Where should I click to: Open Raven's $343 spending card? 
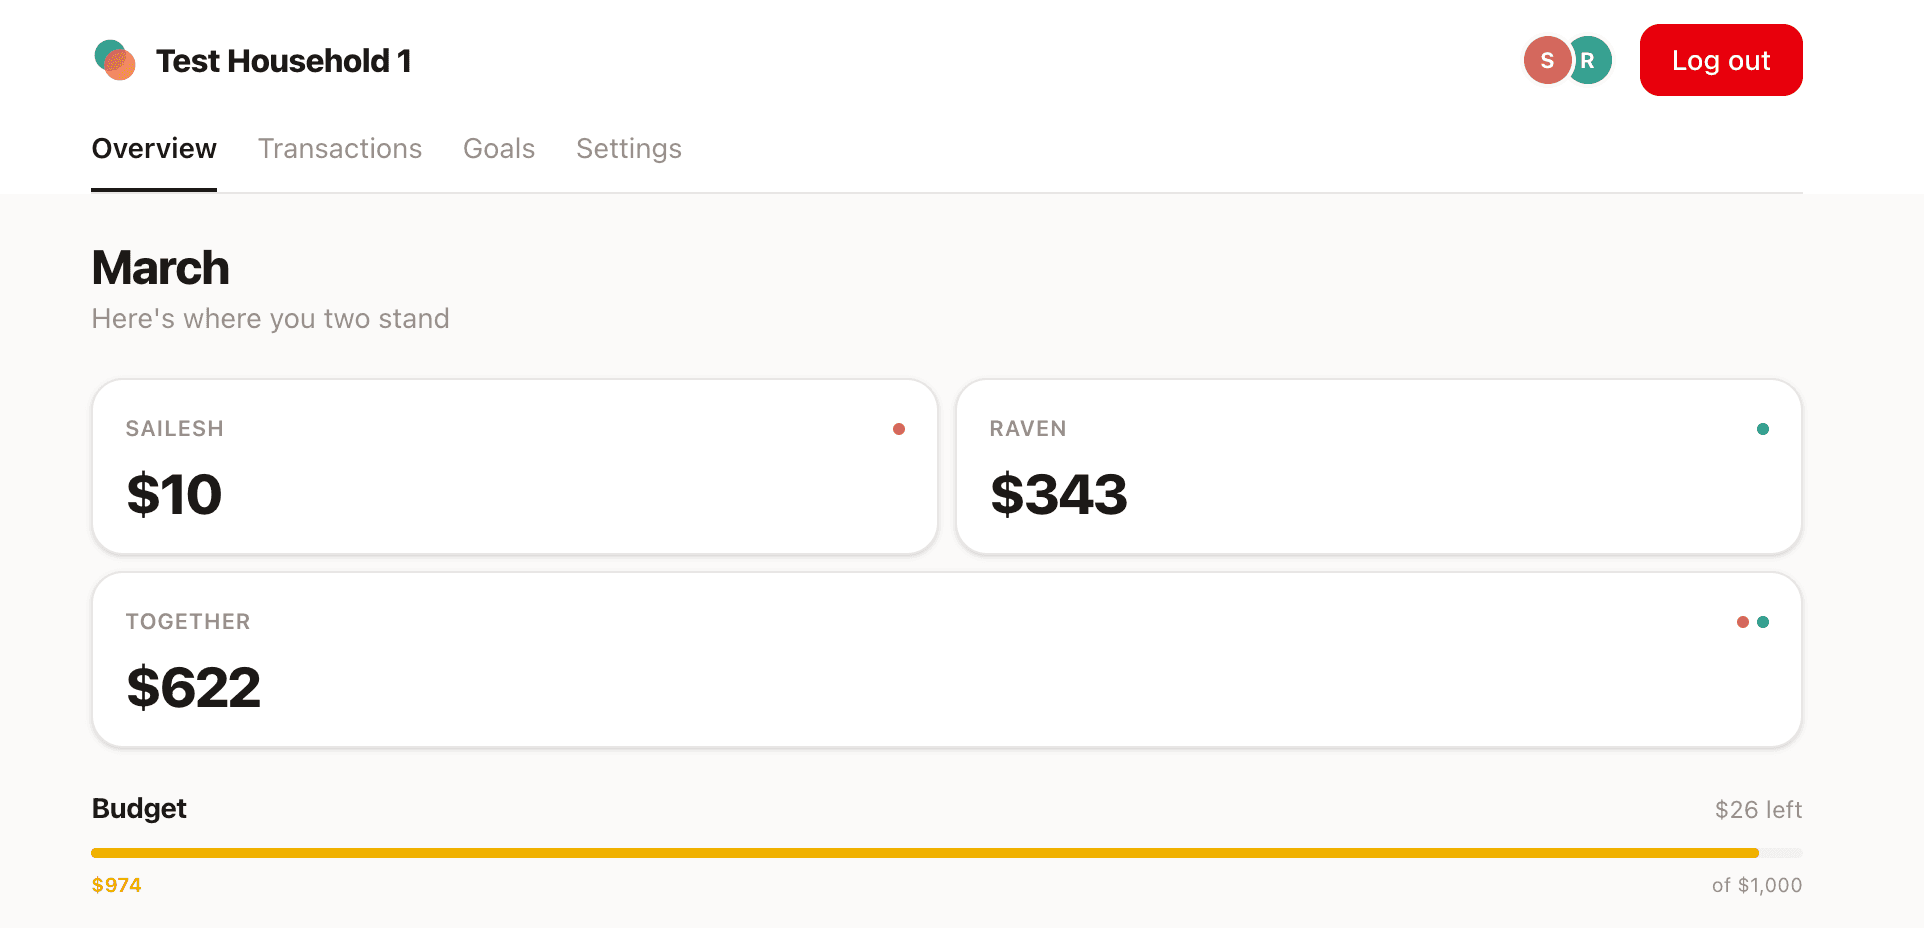click(1380, 466)
